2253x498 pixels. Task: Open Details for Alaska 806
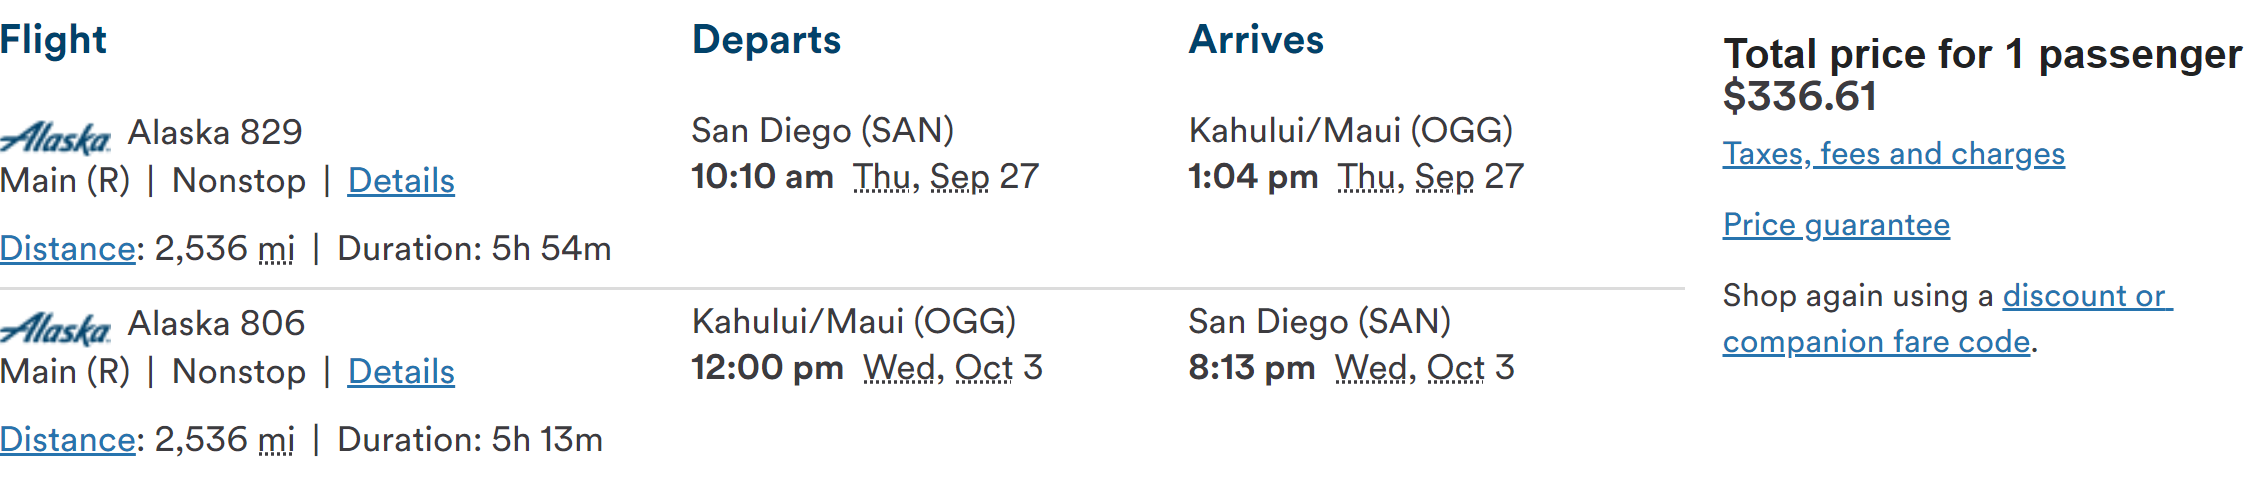point(401,372)
